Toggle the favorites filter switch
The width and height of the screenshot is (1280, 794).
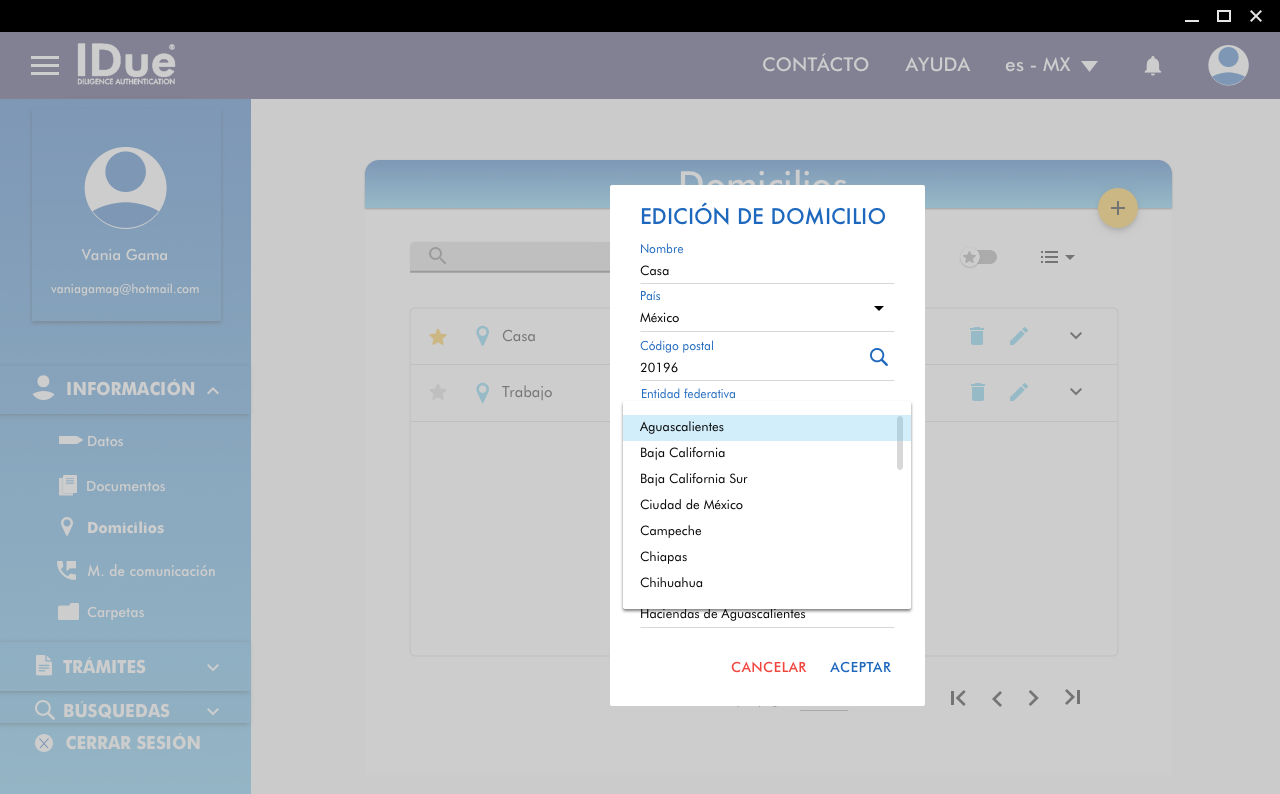point(979,257)
